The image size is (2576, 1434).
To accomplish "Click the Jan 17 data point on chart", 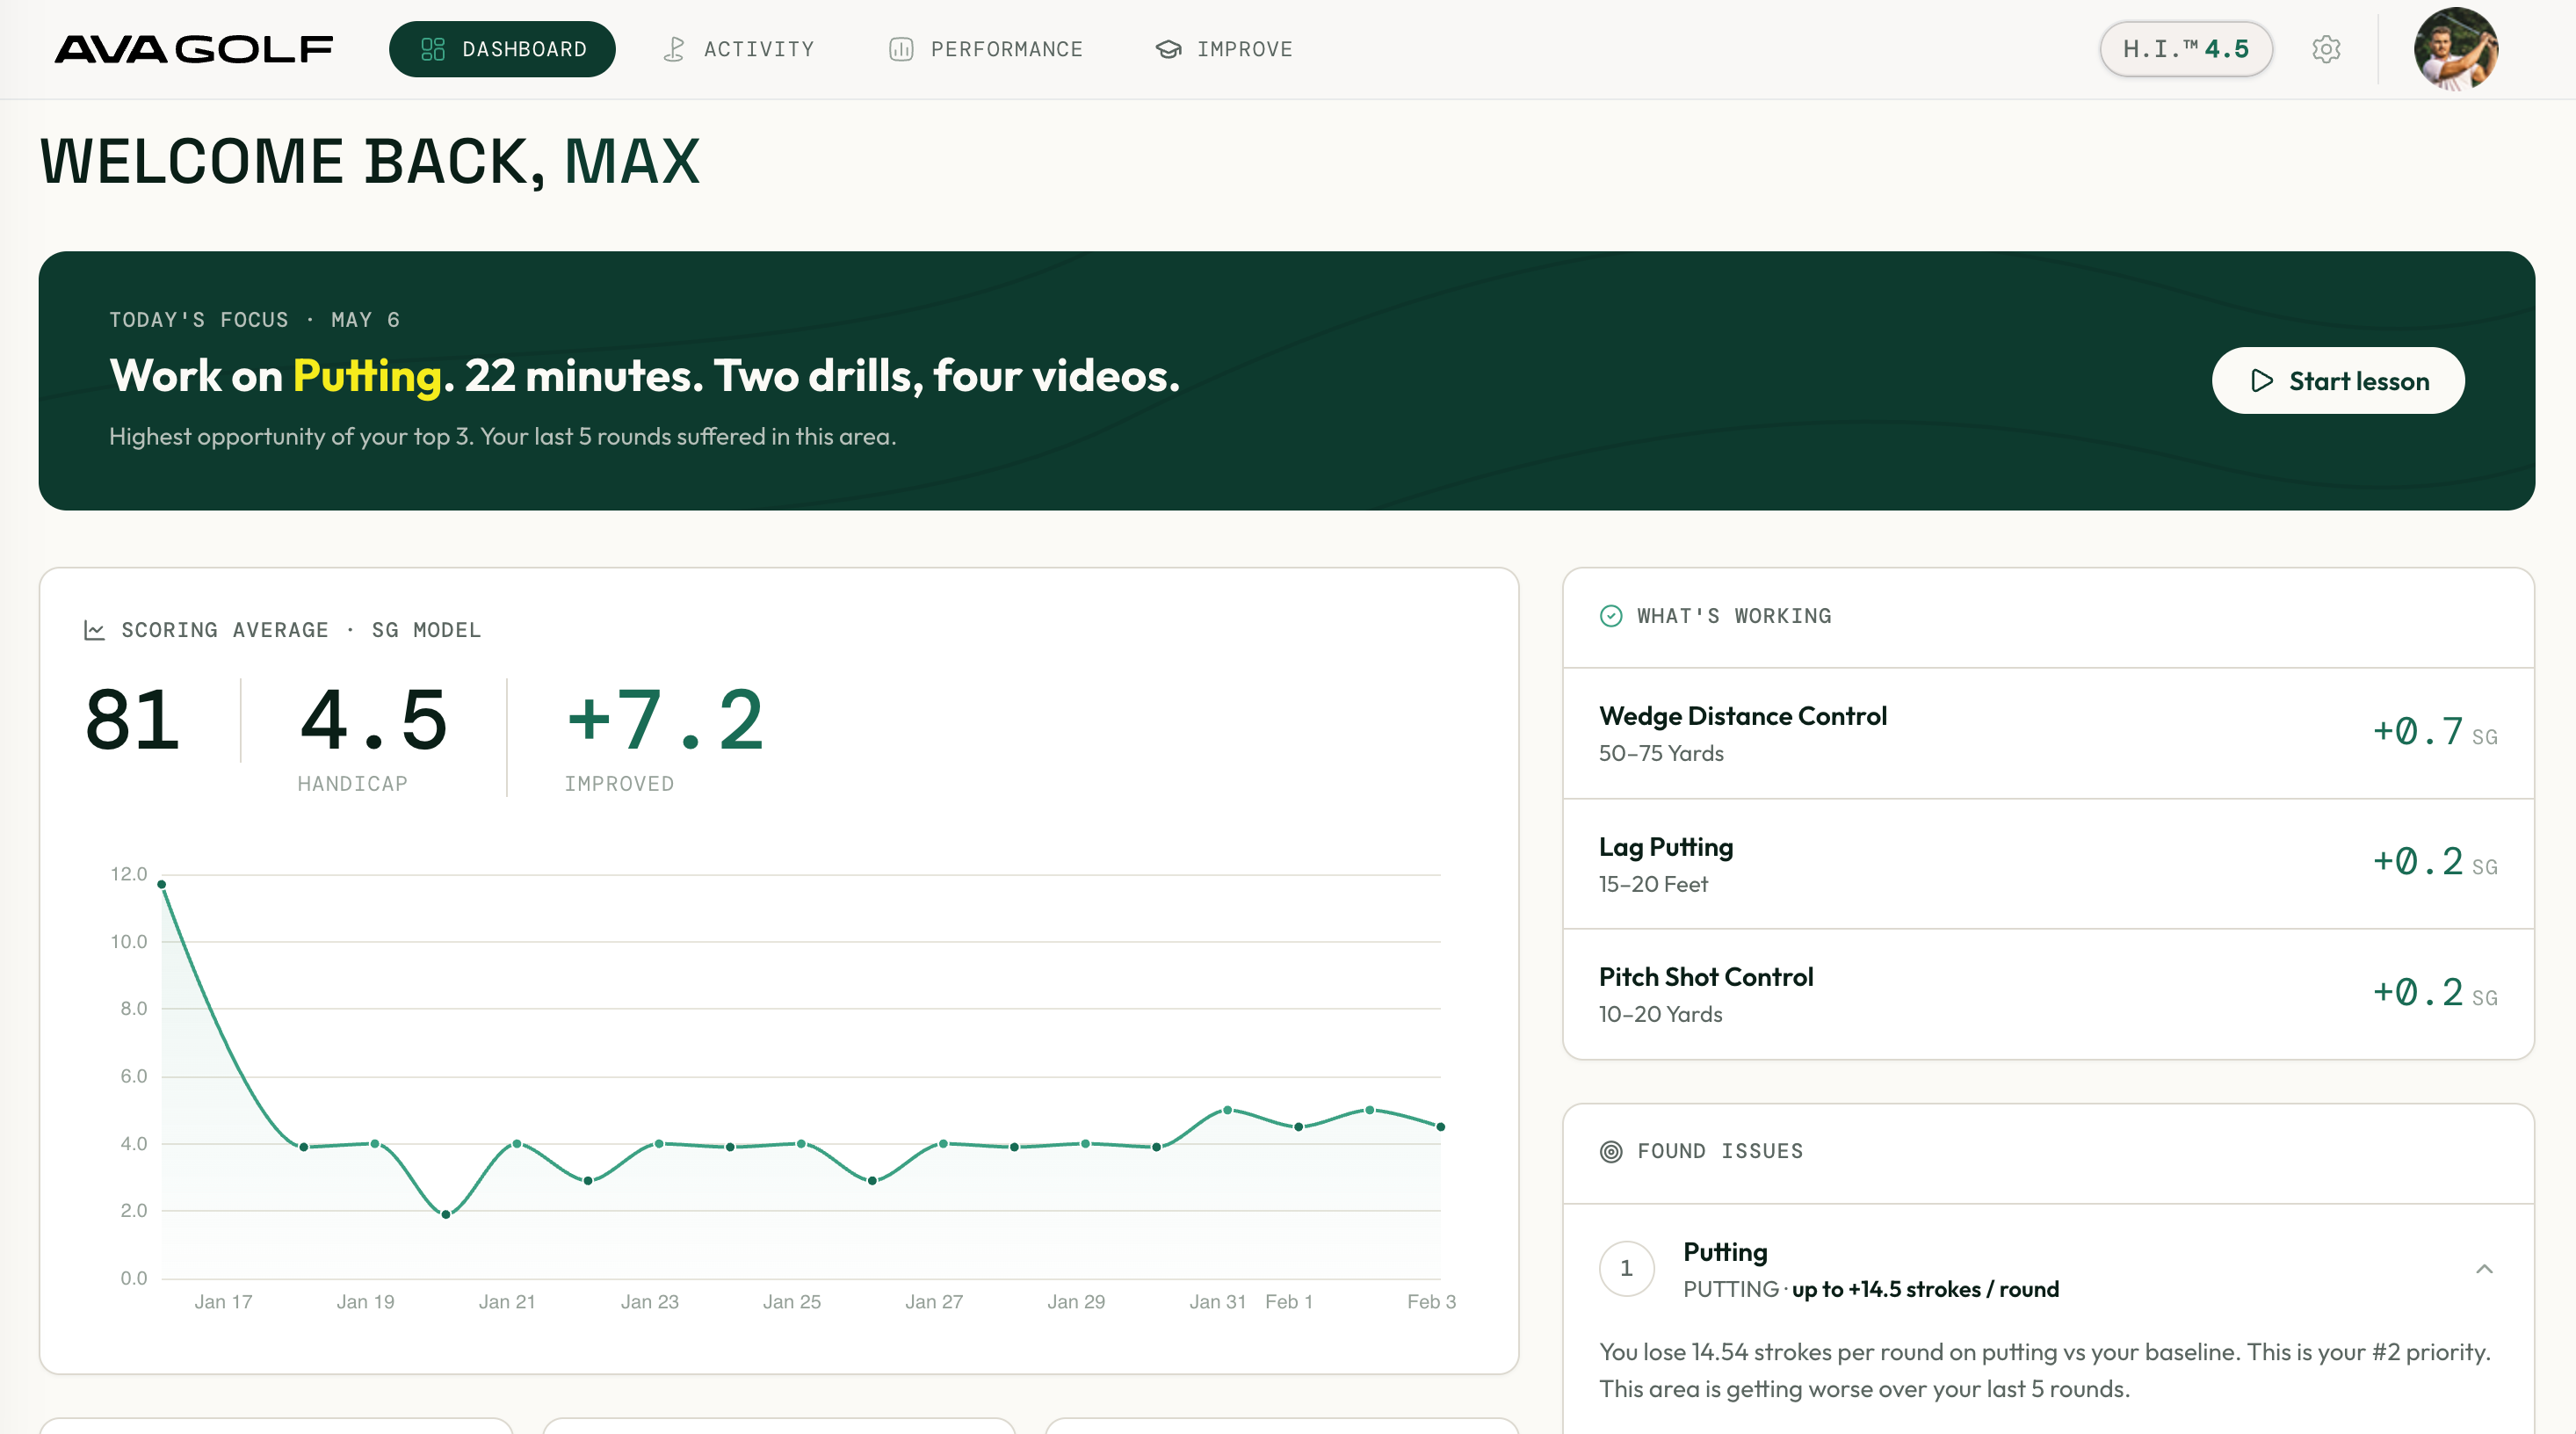I will (162, 884).
